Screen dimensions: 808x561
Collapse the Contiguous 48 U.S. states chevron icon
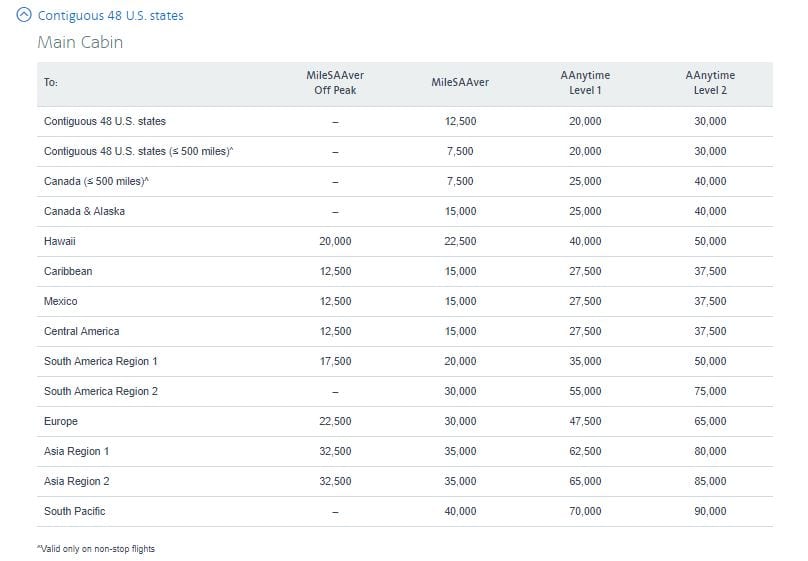pos(24,15)
